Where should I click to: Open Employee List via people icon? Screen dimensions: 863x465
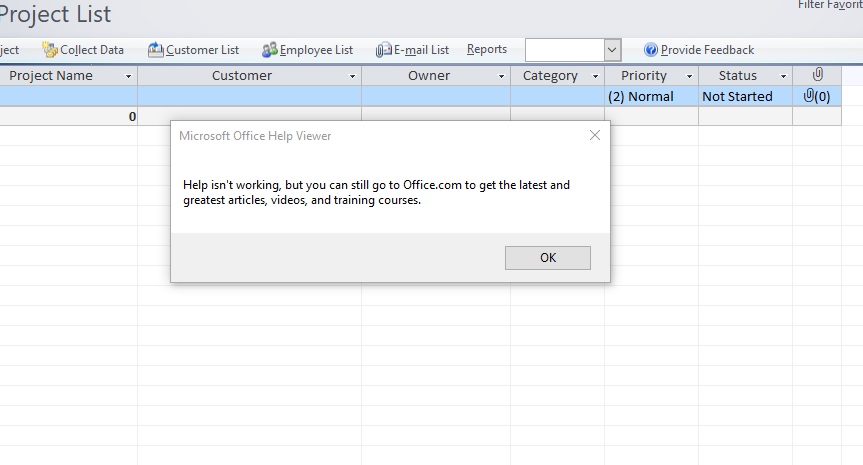click(x=270, y=50)
